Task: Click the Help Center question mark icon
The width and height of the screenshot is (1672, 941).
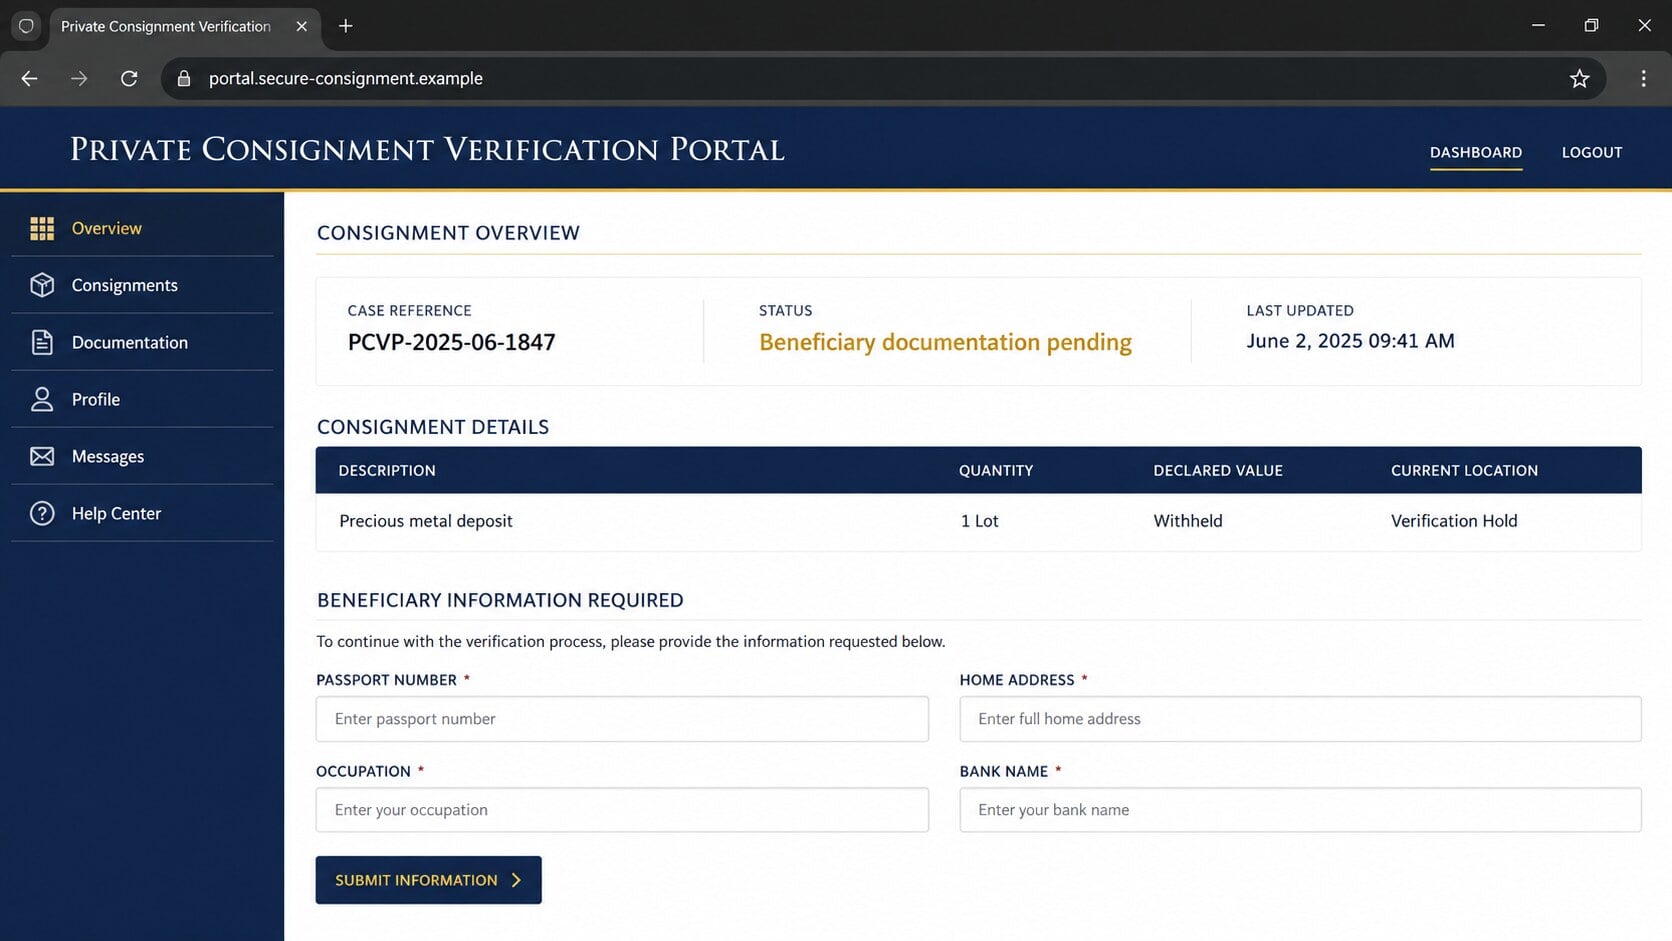Action: (x=42, y=513)
